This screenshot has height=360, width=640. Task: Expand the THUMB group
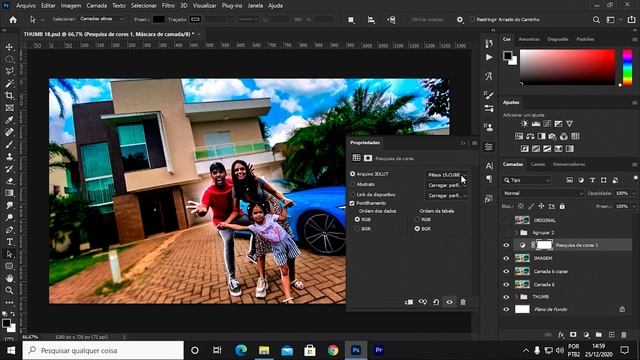click(x=516, y=297)
